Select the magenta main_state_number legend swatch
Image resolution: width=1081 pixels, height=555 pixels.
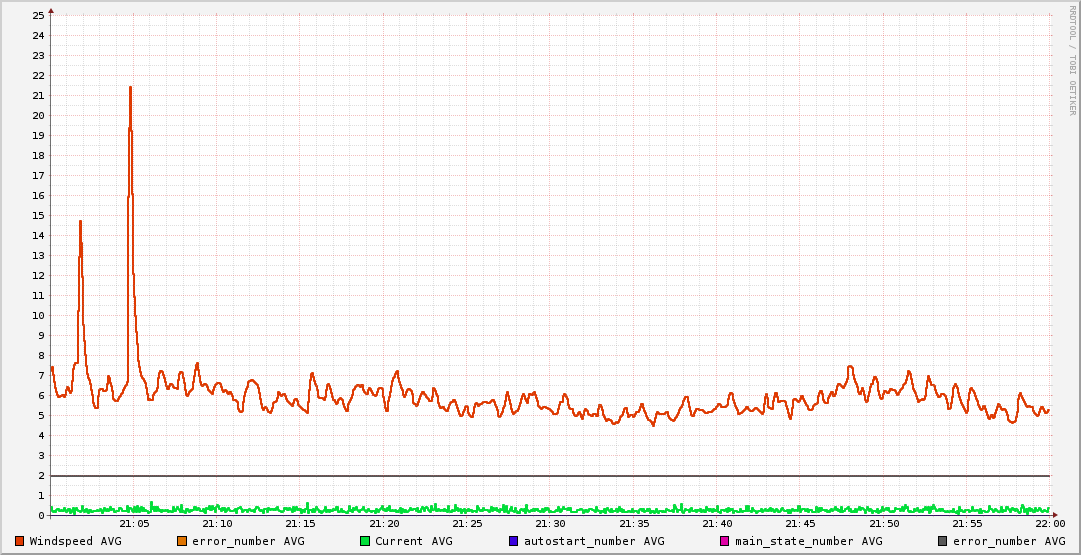[725, 541]
